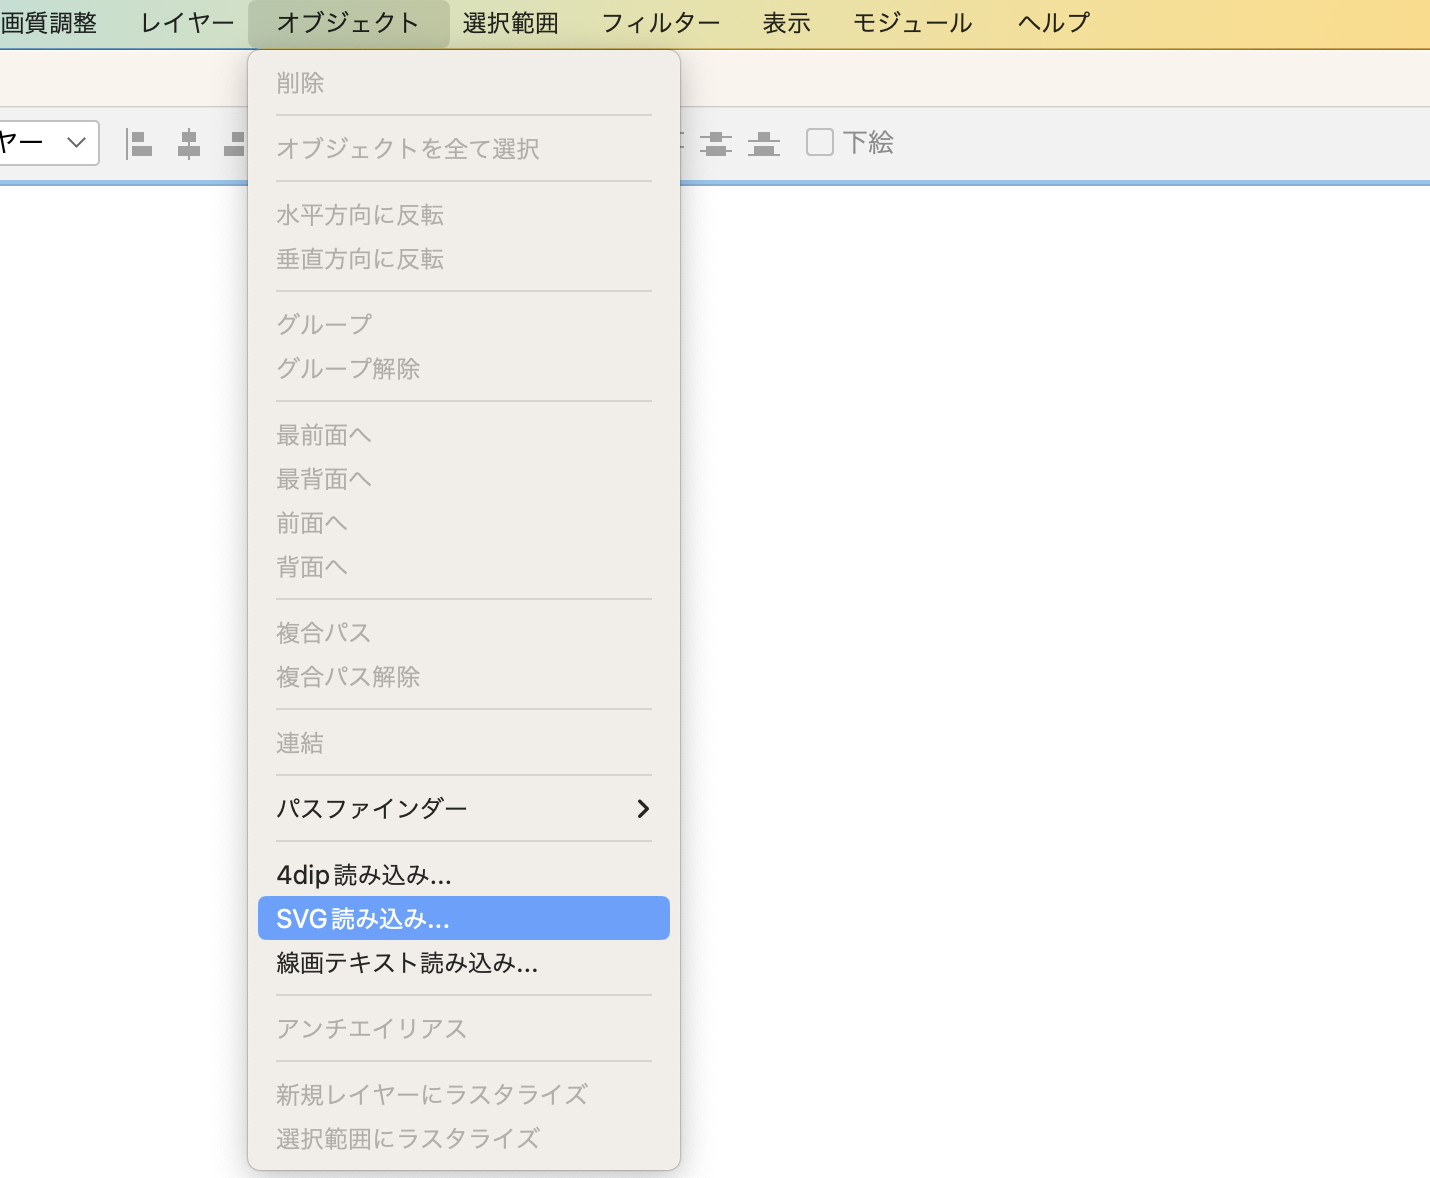
Task: Open the レイヤー menu in menu bar
Action: point(187,23)
